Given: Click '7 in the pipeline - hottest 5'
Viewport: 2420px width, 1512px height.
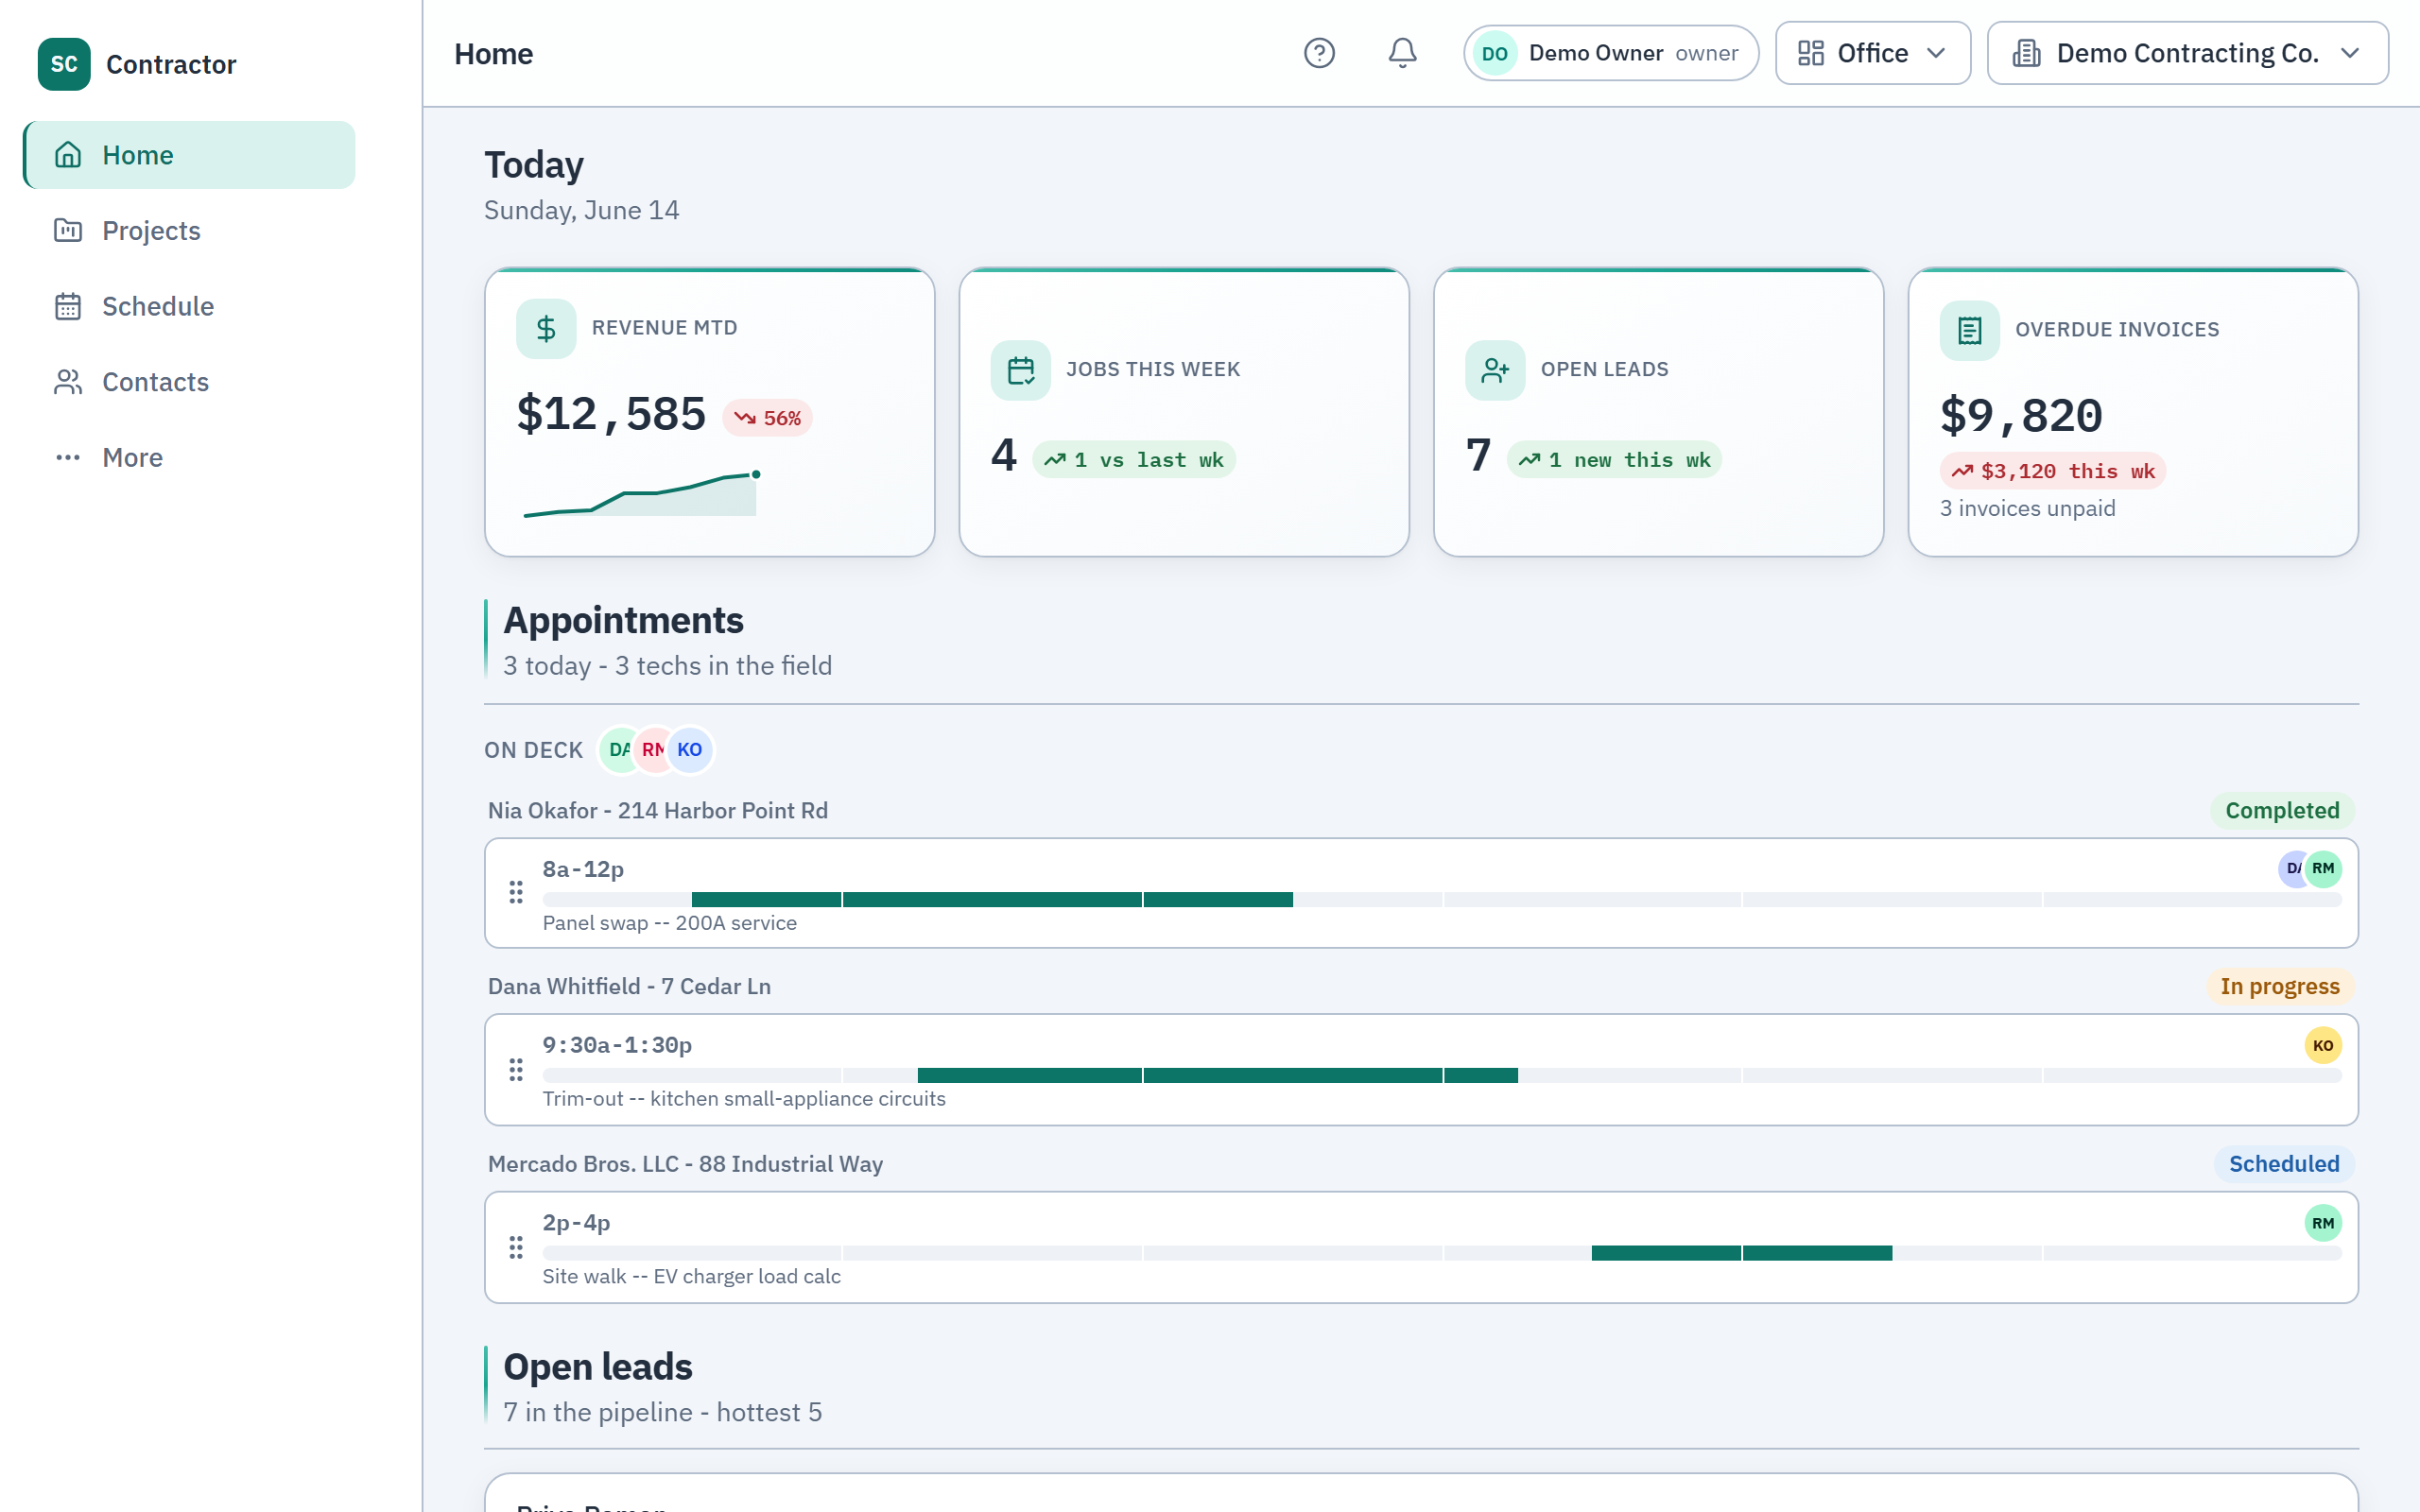Looking at the screenshot, I should [662, 1413].
